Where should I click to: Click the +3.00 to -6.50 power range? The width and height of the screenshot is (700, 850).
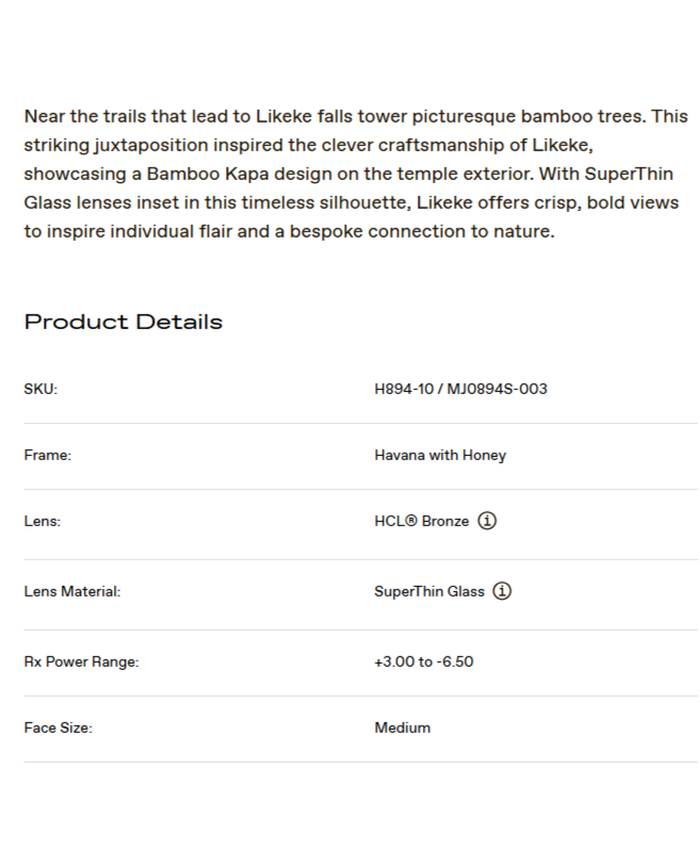point(424,661)
